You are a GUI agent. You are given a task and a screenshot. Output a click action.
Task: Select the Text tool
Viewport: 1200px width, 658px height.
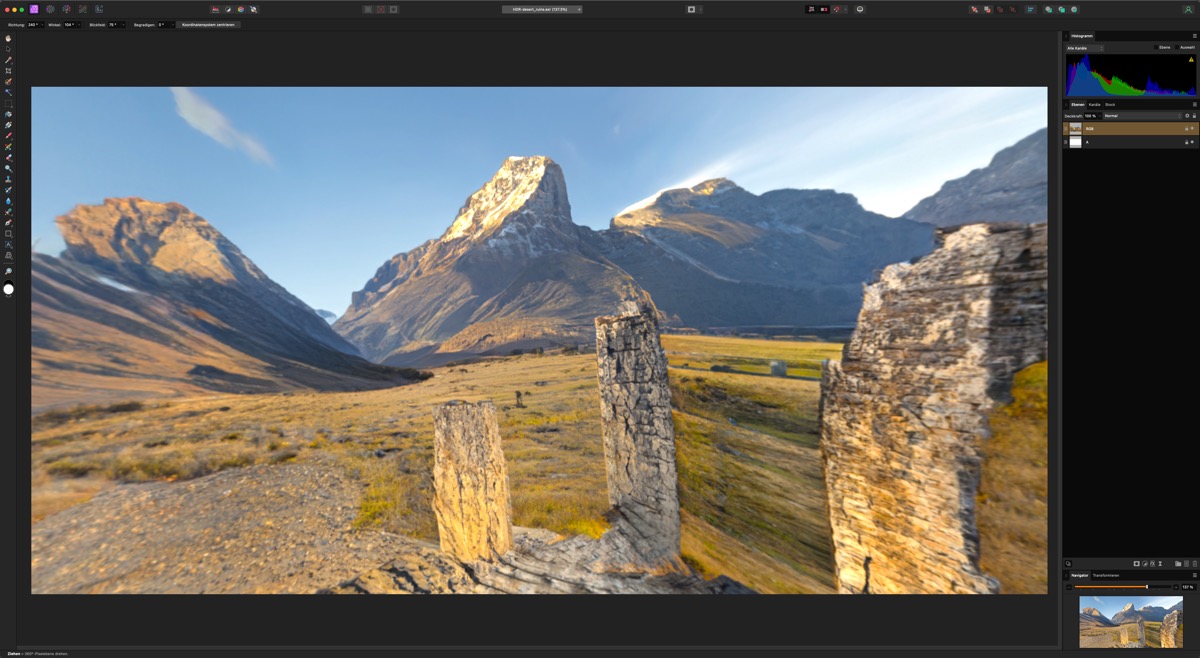click(x=8, y=244)
